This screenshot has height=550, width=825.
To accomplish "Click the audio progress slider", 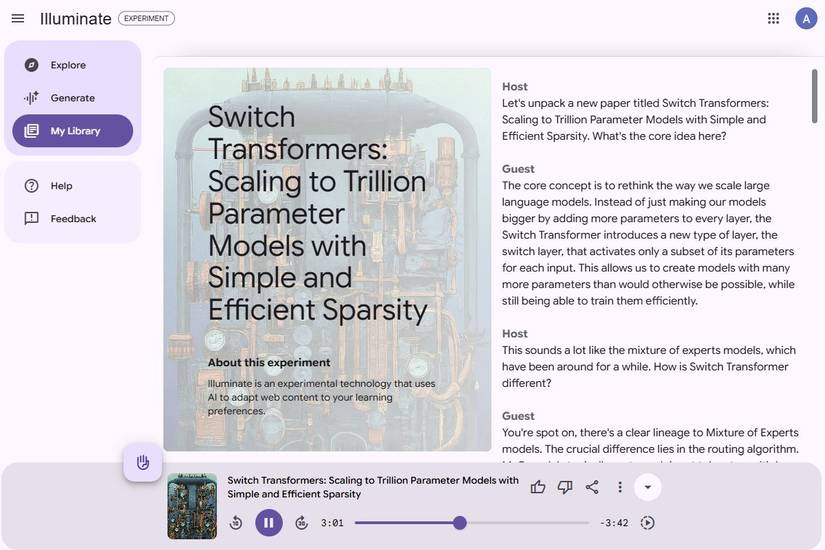I will [x=472, y=523].
